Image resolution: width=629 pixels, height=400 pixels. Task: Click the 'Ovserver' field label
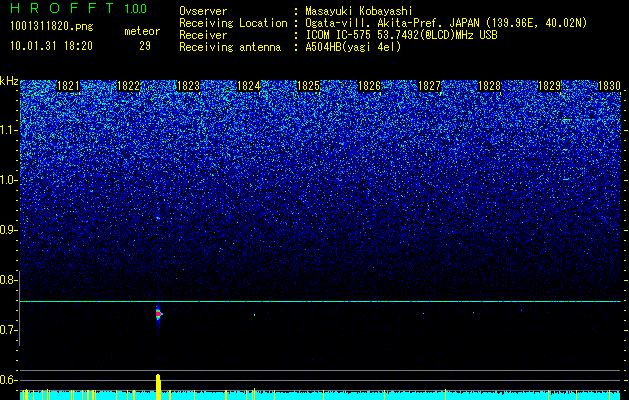click(203, 11)
